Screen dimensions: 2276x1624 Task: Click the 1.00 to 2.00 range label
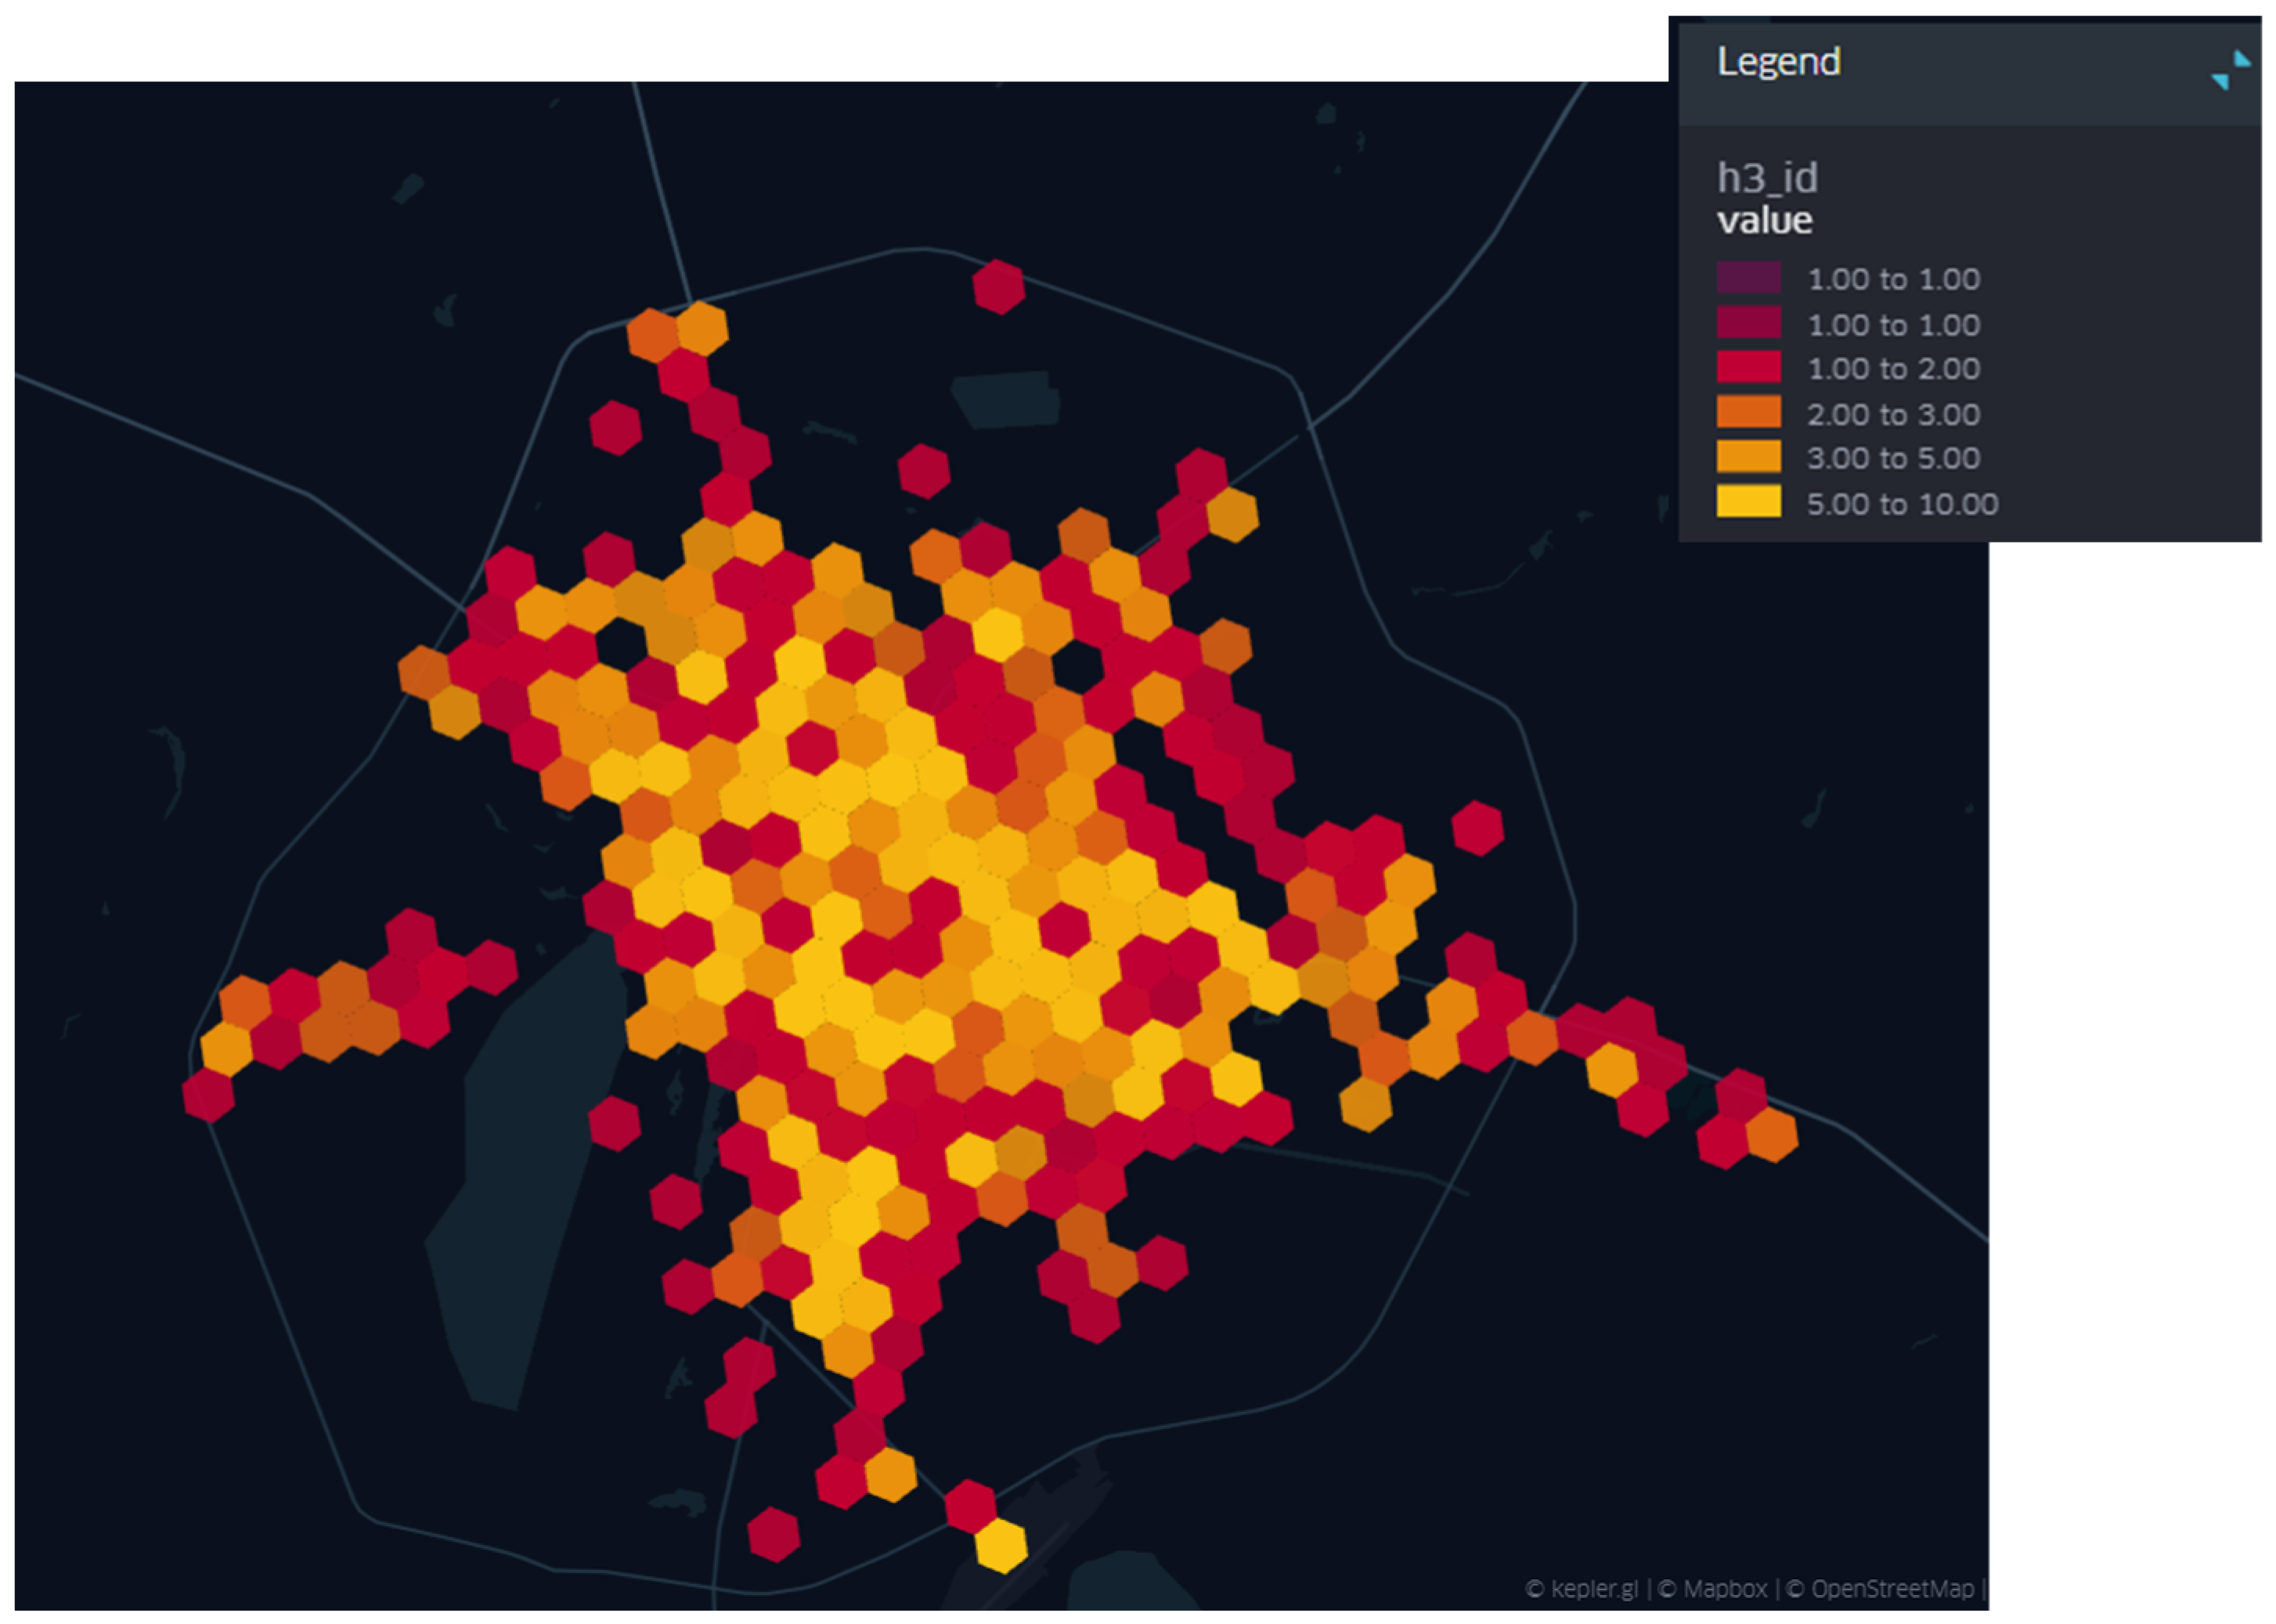pos(1893,369)
